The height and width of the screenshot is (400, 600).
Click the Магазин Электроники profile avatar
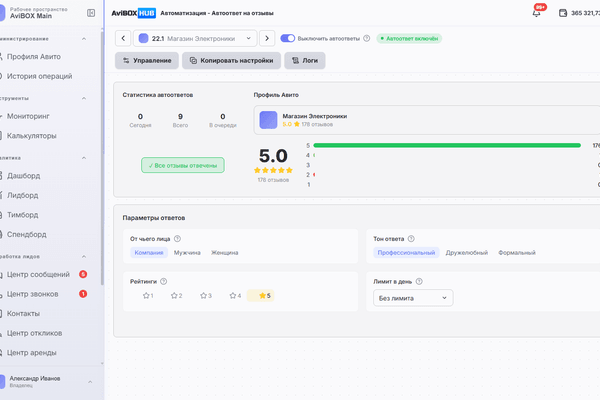click(268, 120)
